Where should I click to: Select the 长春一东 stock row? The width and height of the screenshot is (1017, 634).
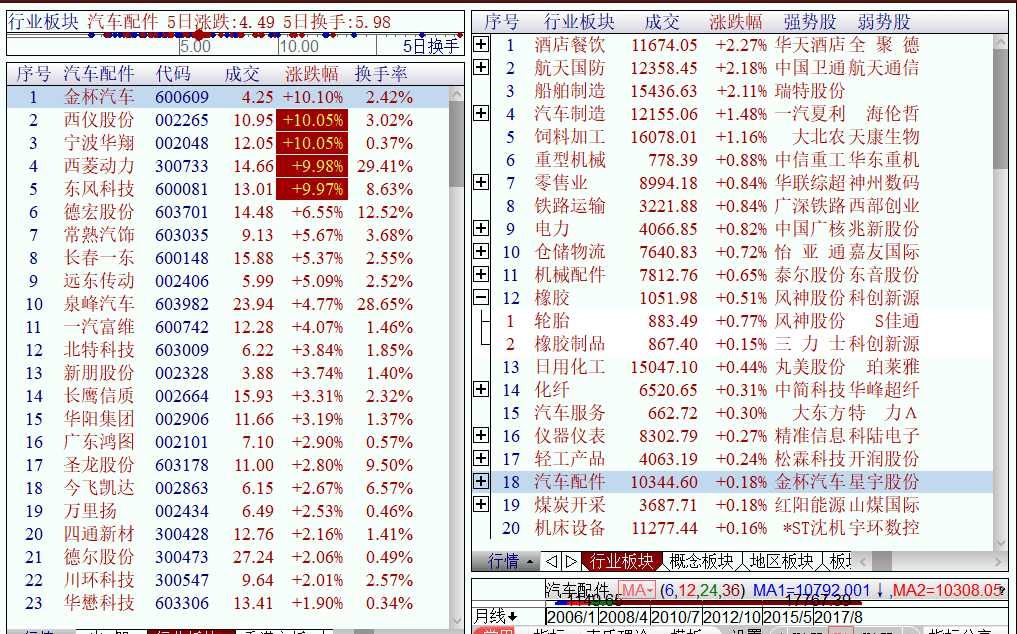[228, 258]
